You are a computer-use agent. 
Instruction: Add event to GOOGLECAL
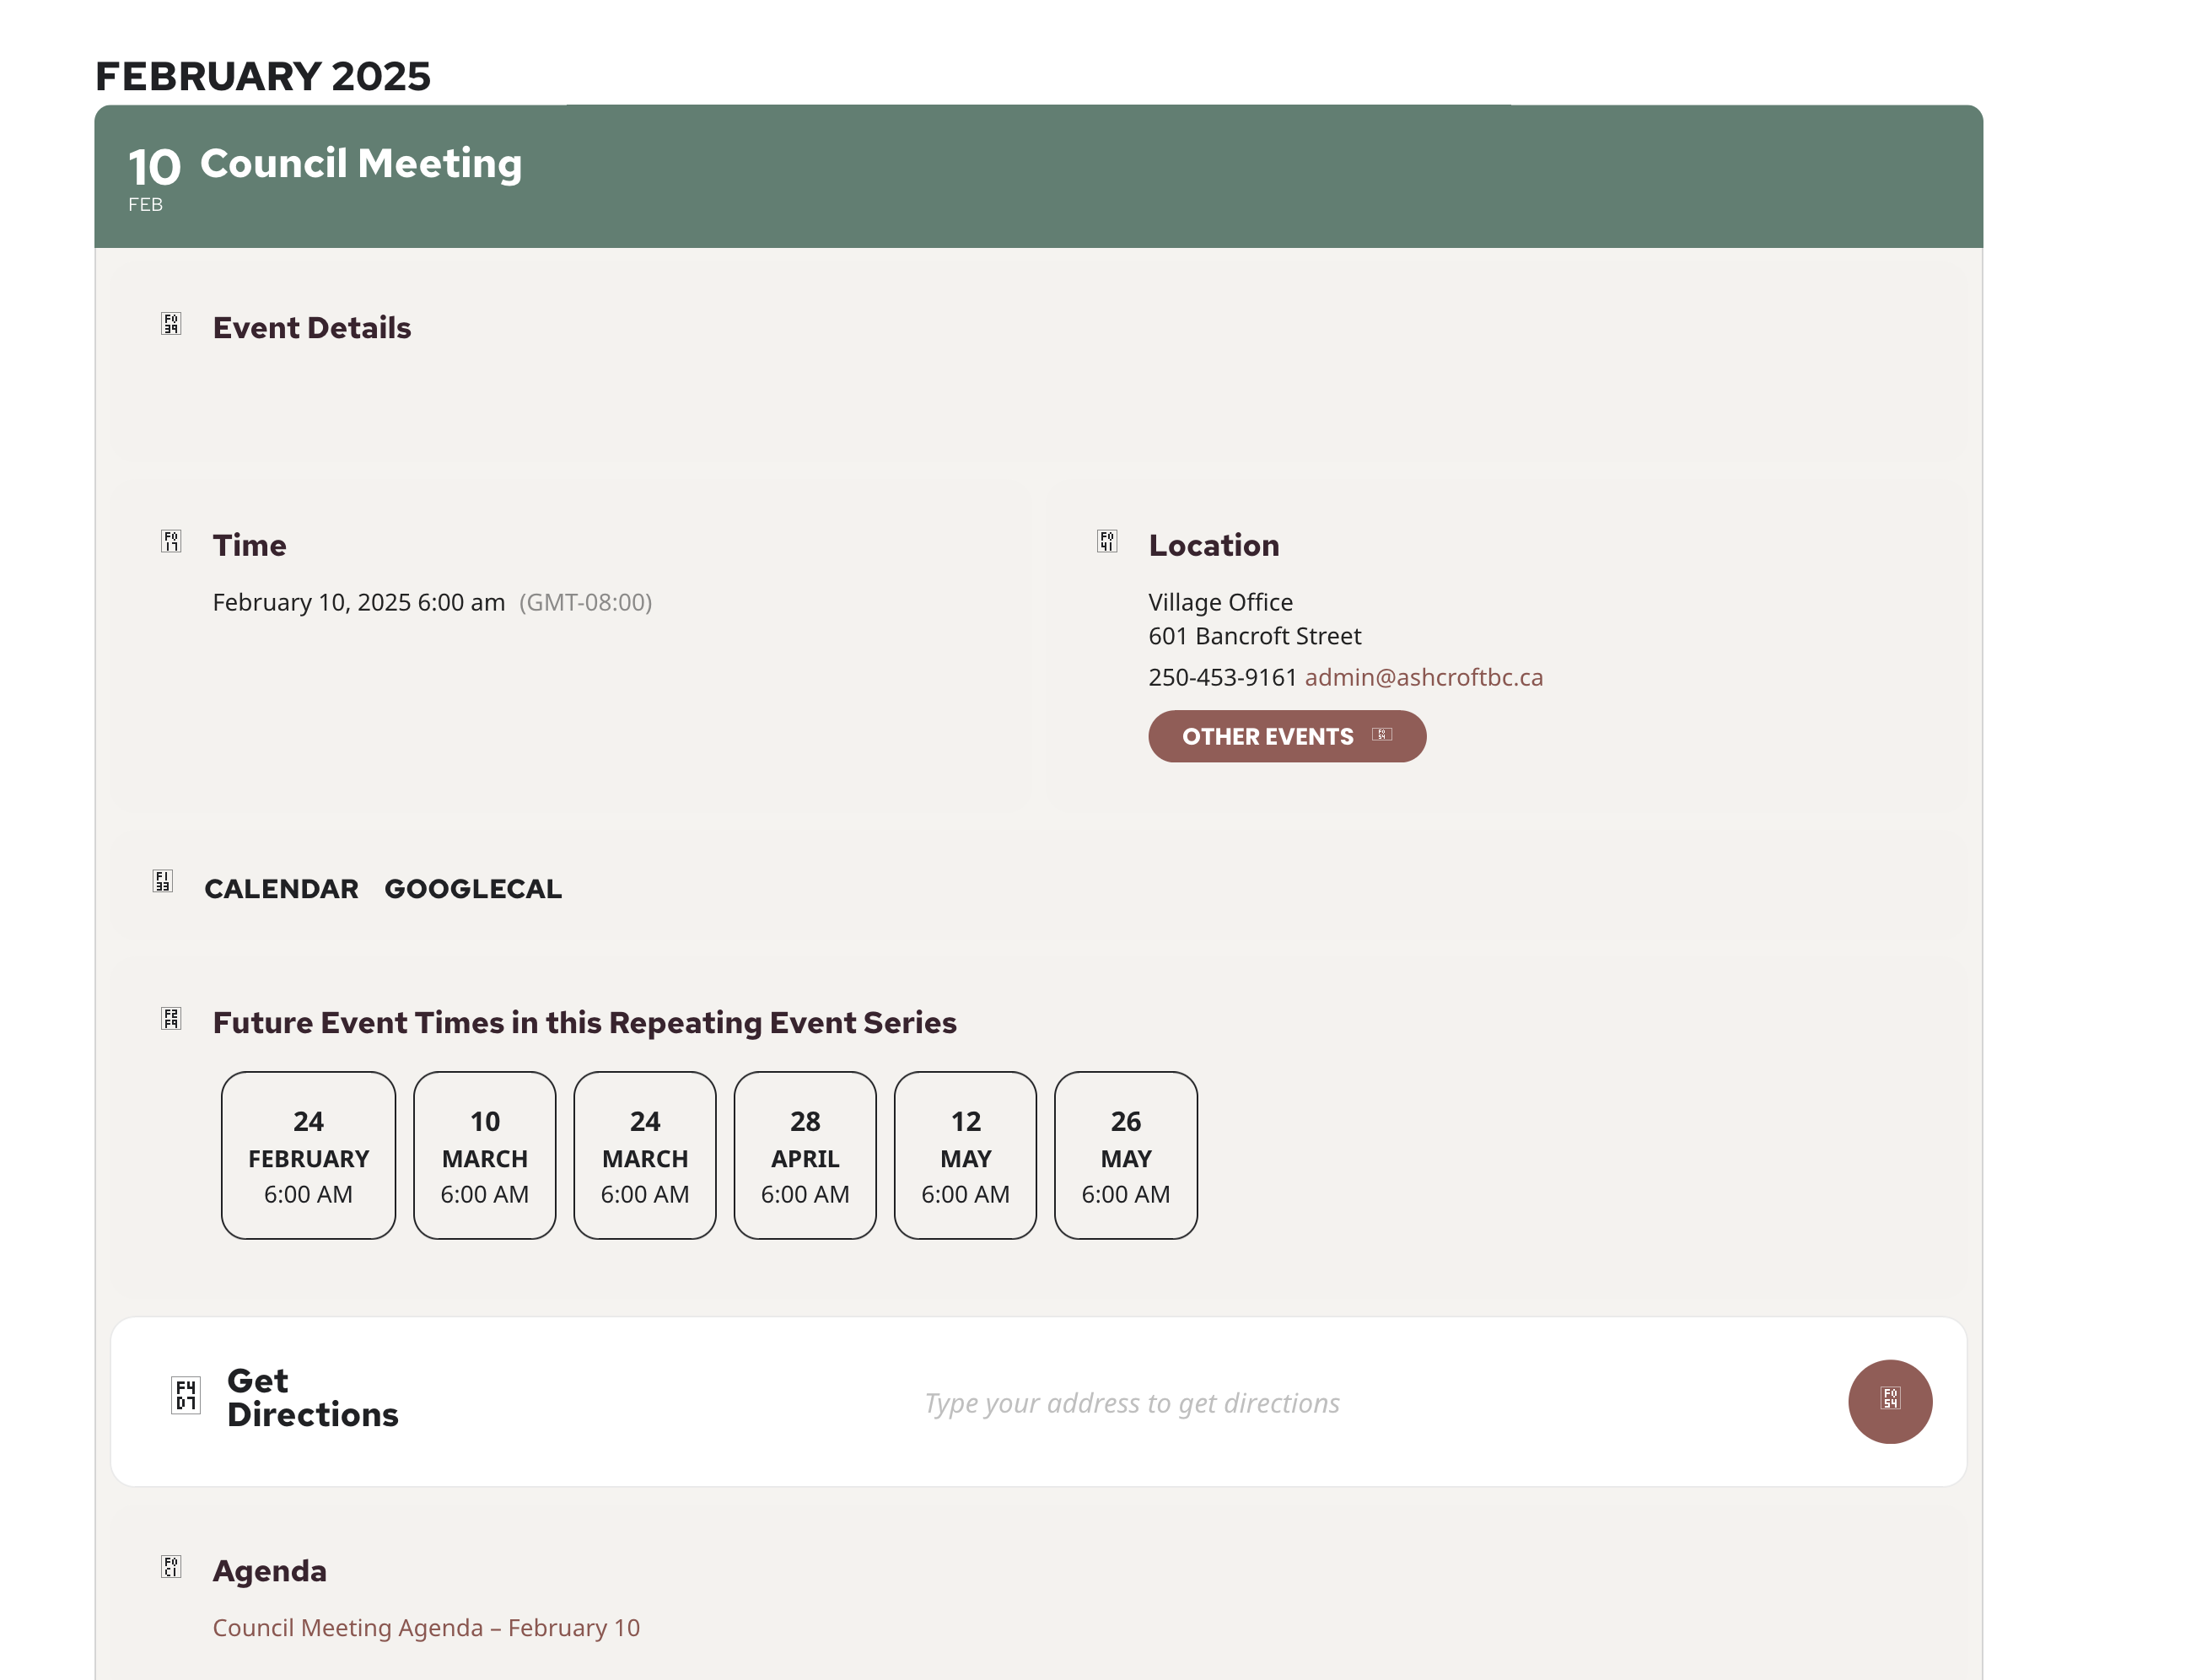point(473,888)
